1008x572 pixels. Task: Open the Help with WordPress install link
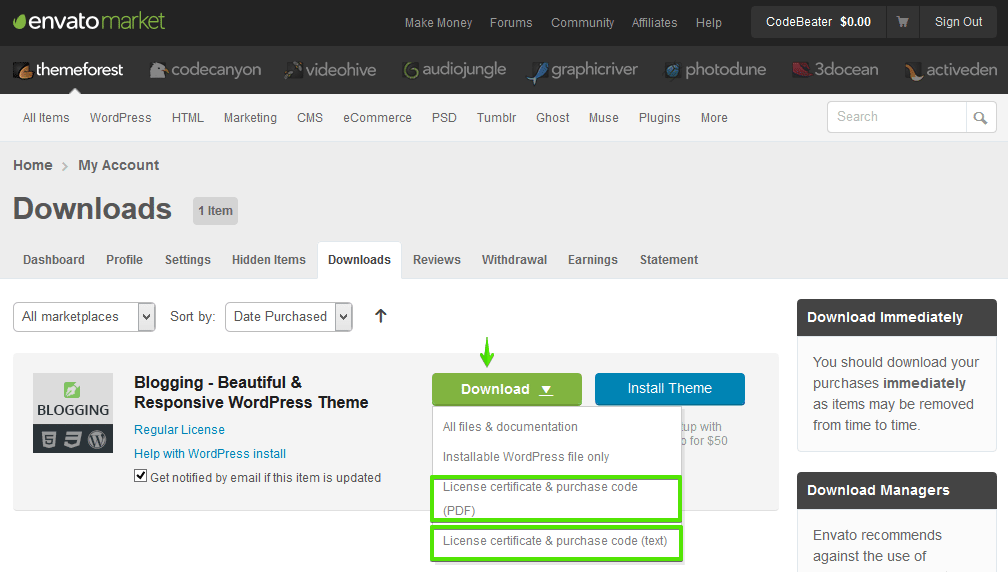pos(210,454)
